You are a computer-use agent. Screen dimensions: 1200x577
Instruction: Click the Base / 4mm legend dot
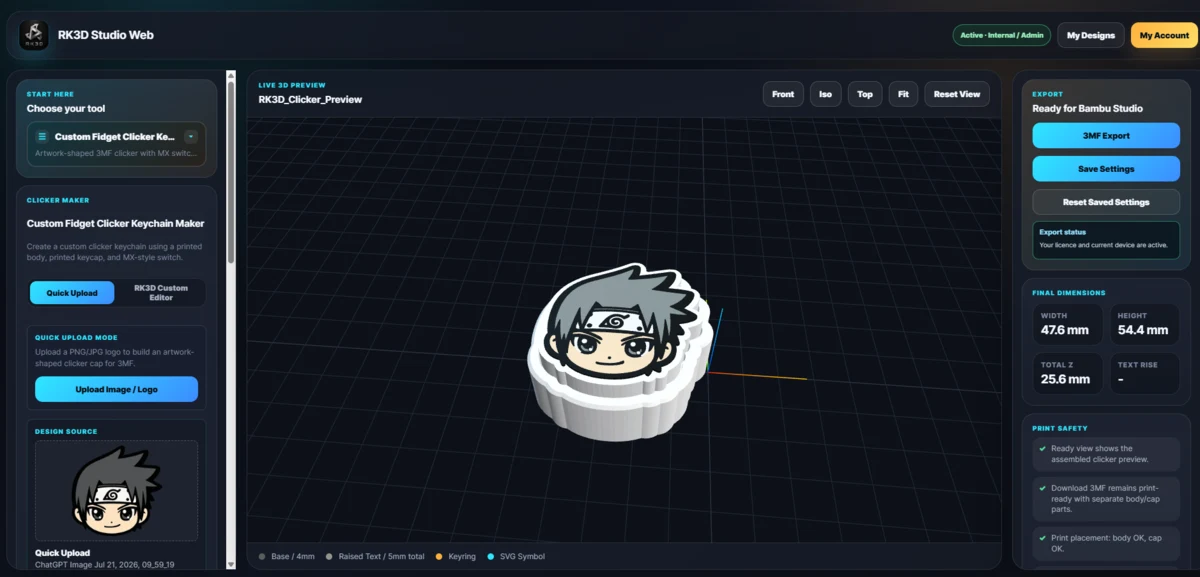262,556
